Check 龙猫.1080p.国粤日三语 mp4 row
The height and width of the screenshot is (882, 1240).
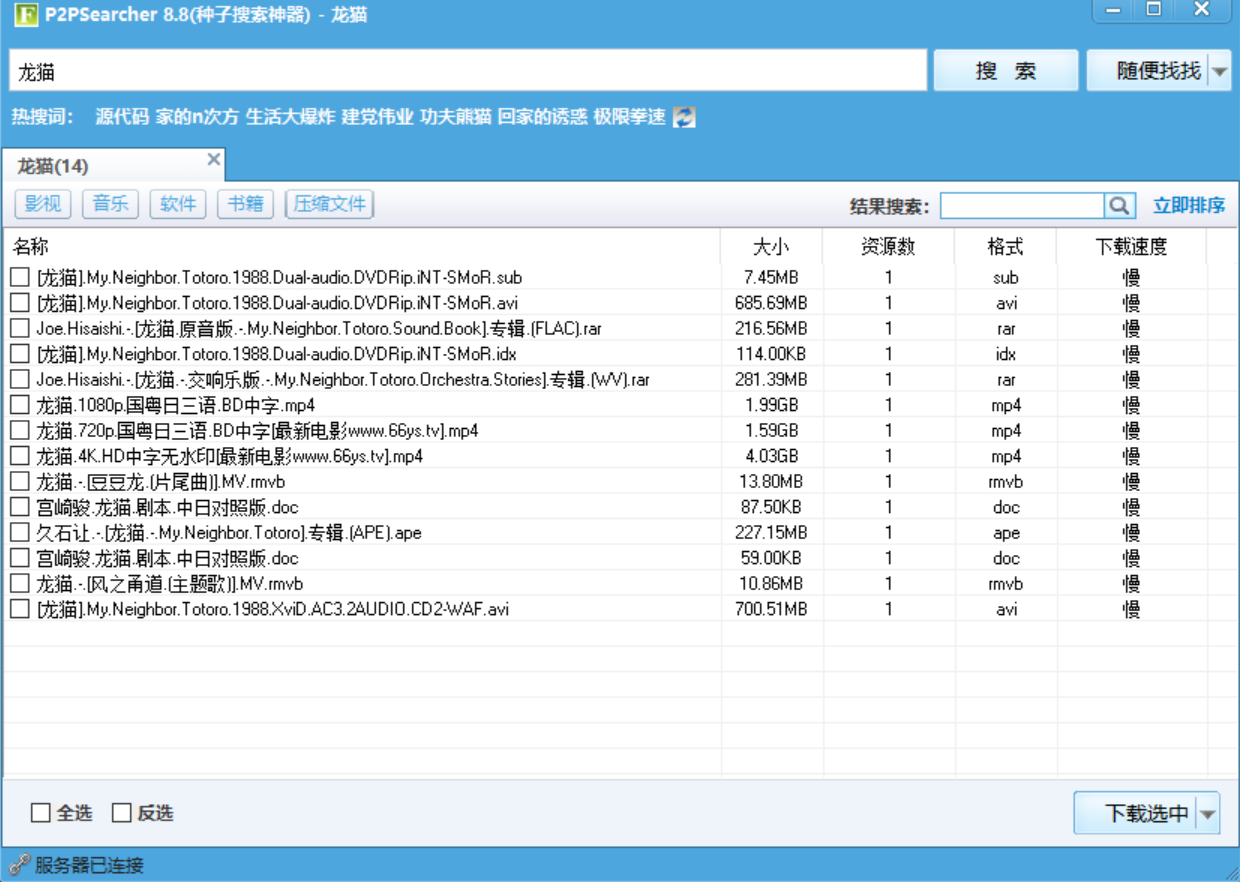point(20,405)
